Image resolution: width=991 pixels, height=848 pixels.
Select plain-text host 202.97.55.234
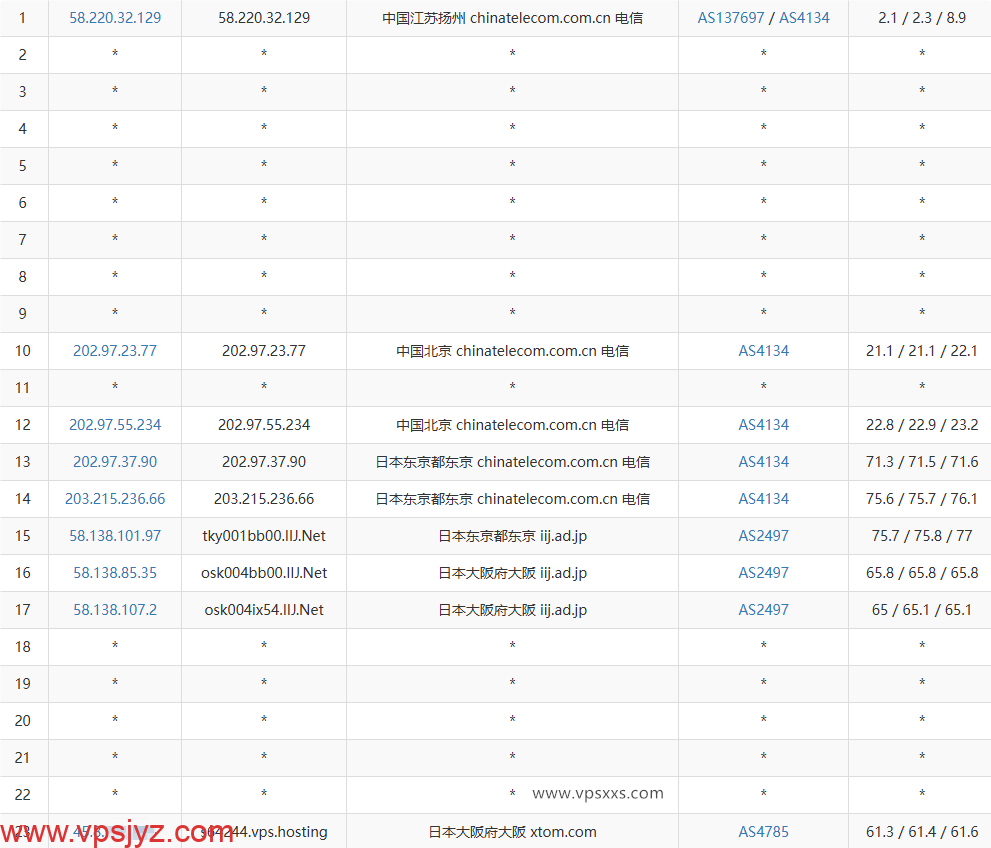(x=264, y=425)
